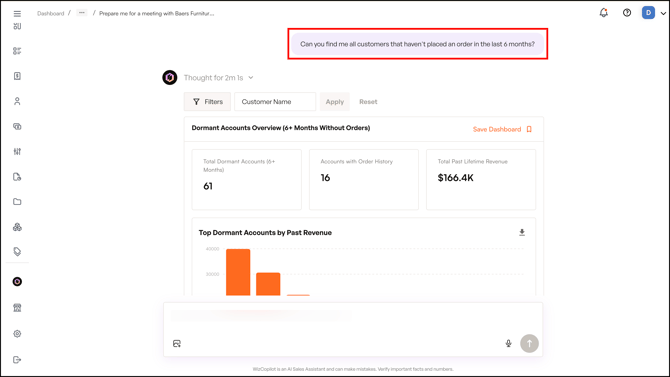Click the logout icon at sidebar bottom
Viewport: 670px width, 377px height.
(x=17, y=359)
